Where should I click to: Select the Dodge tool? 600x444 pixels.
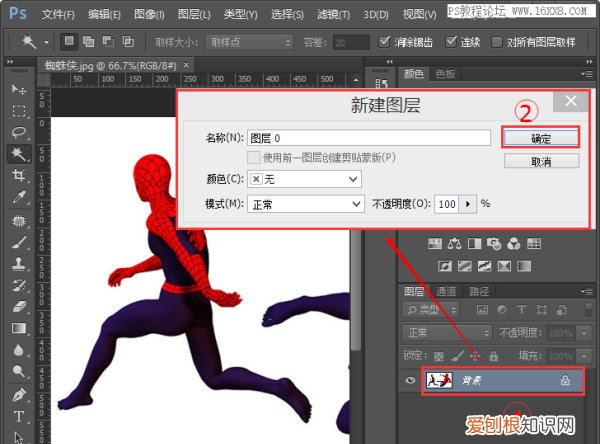[x=19, y=371]
